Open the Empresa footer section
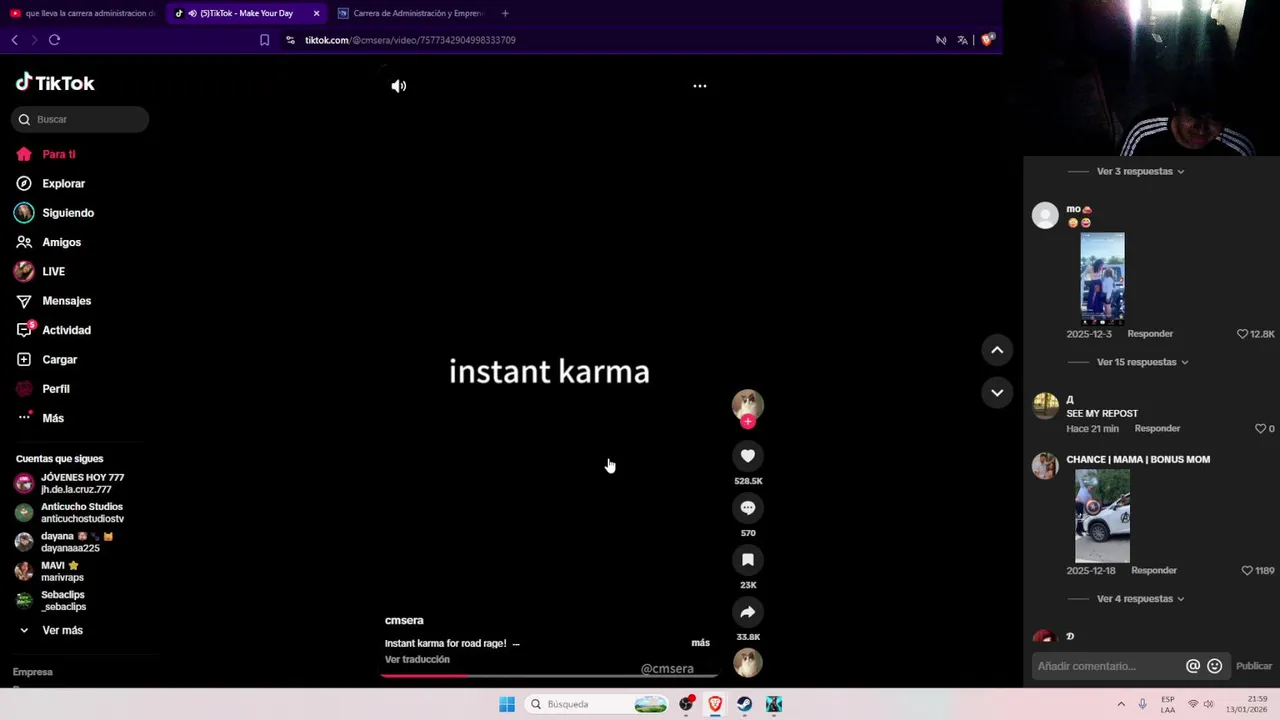The height and width of the screenshot is (720, 1280). [x=33, y=672]
